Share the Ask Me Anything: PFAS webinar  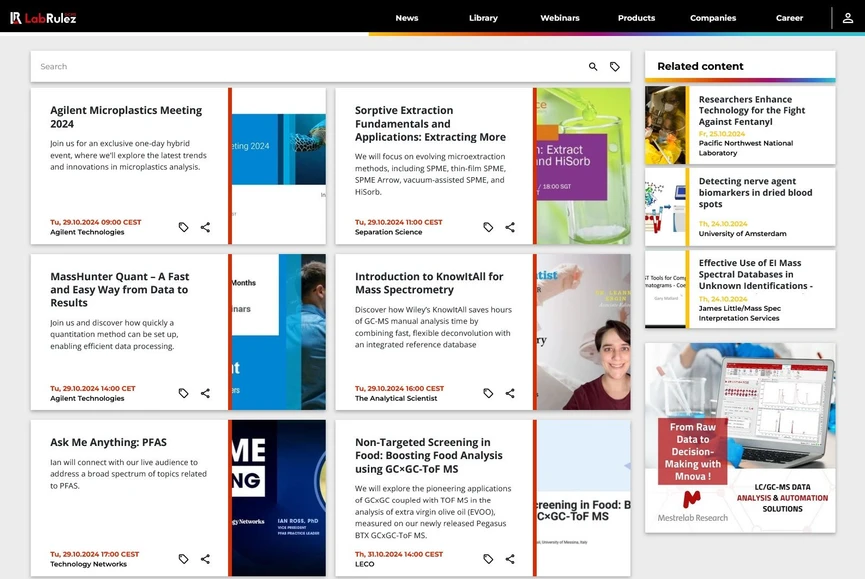coord(205,559)
